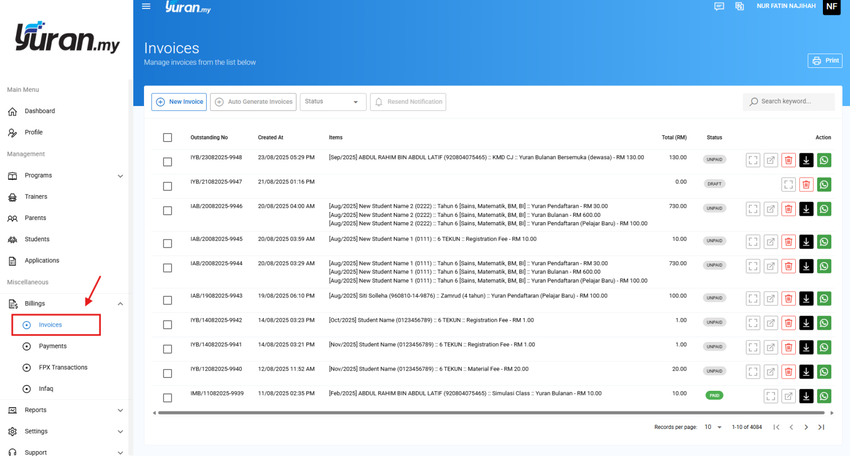This screenshot has width=850, height=456.
Task: Select checkbox for invoice IMB/11082025-9939
Action: tap(168, 397)
